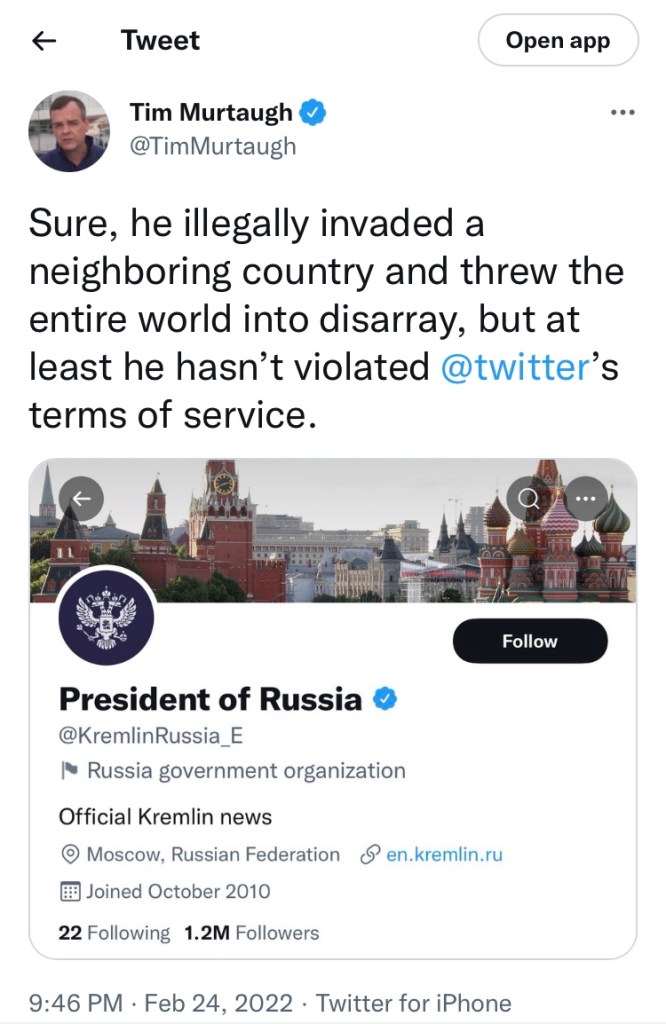Tap the Twitter for iPhone source label
The height and width of the screenshot is (1024, 666).
pos(413,1003)
